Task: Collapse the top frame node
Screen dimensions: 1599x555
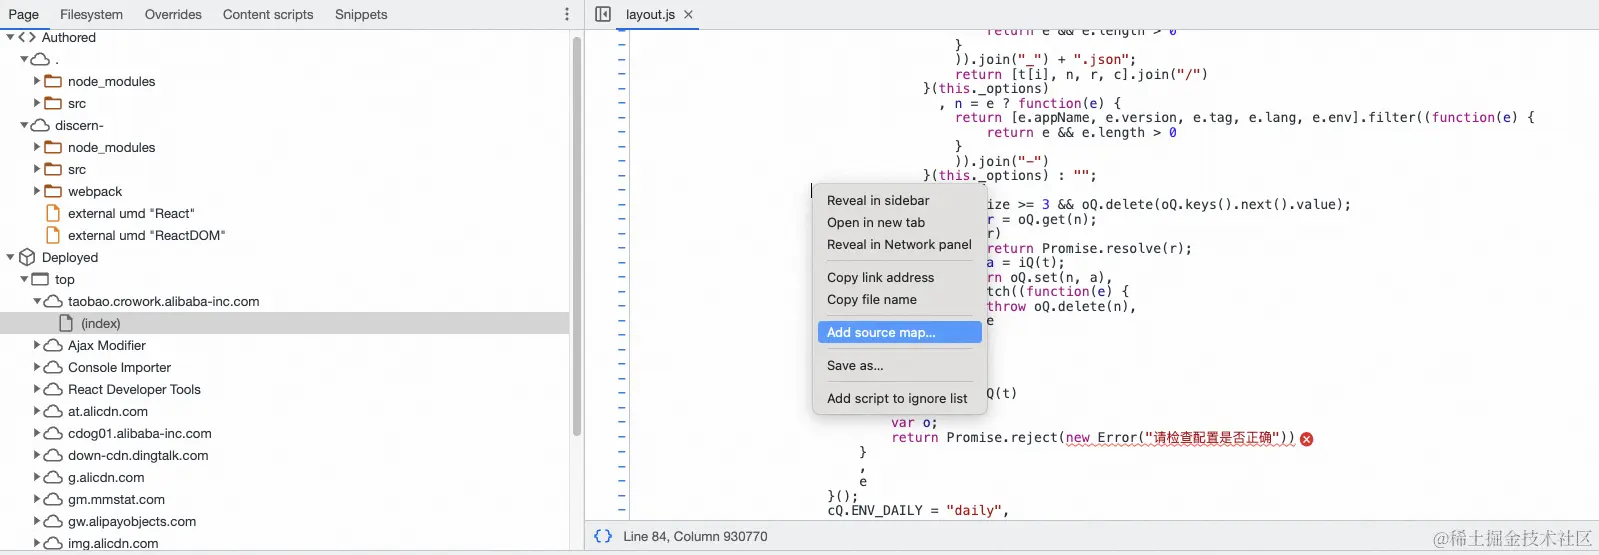Action: tap(24, 279)
